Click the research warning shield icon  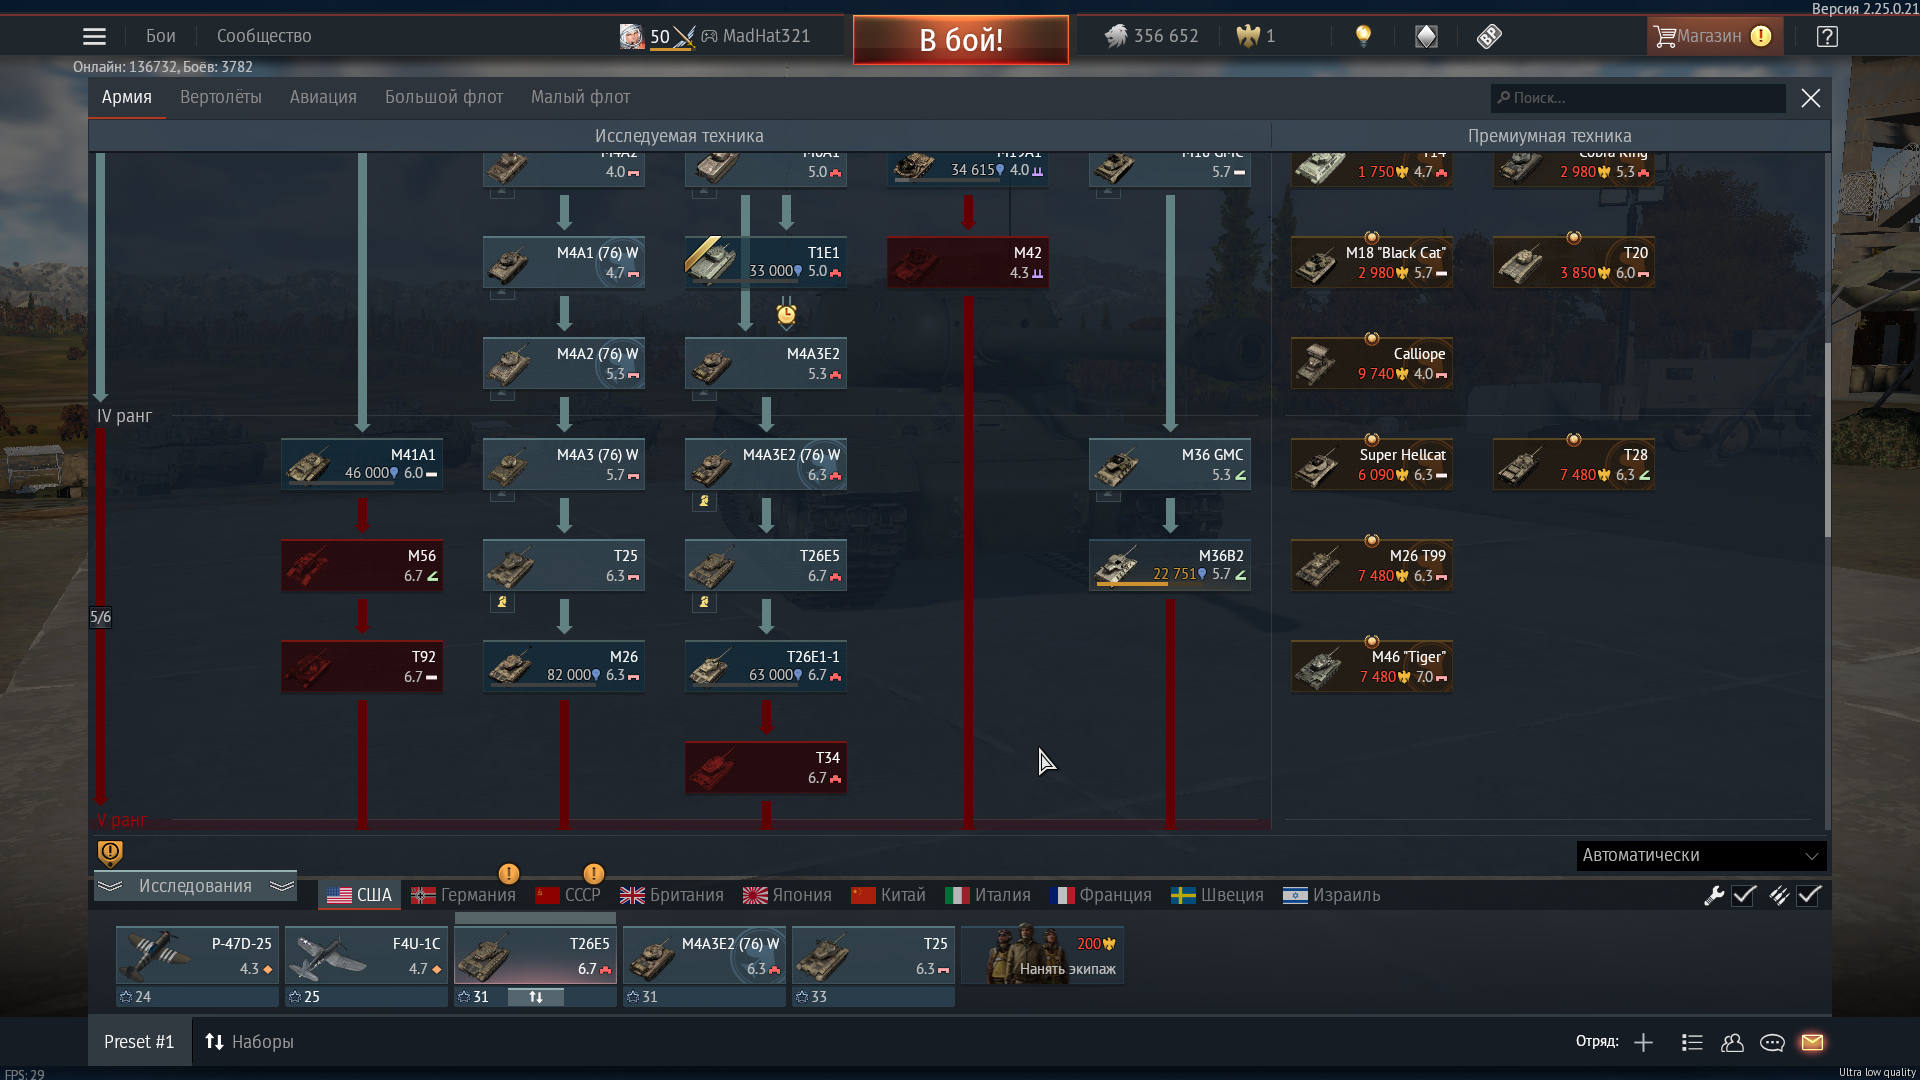point(110,853)
